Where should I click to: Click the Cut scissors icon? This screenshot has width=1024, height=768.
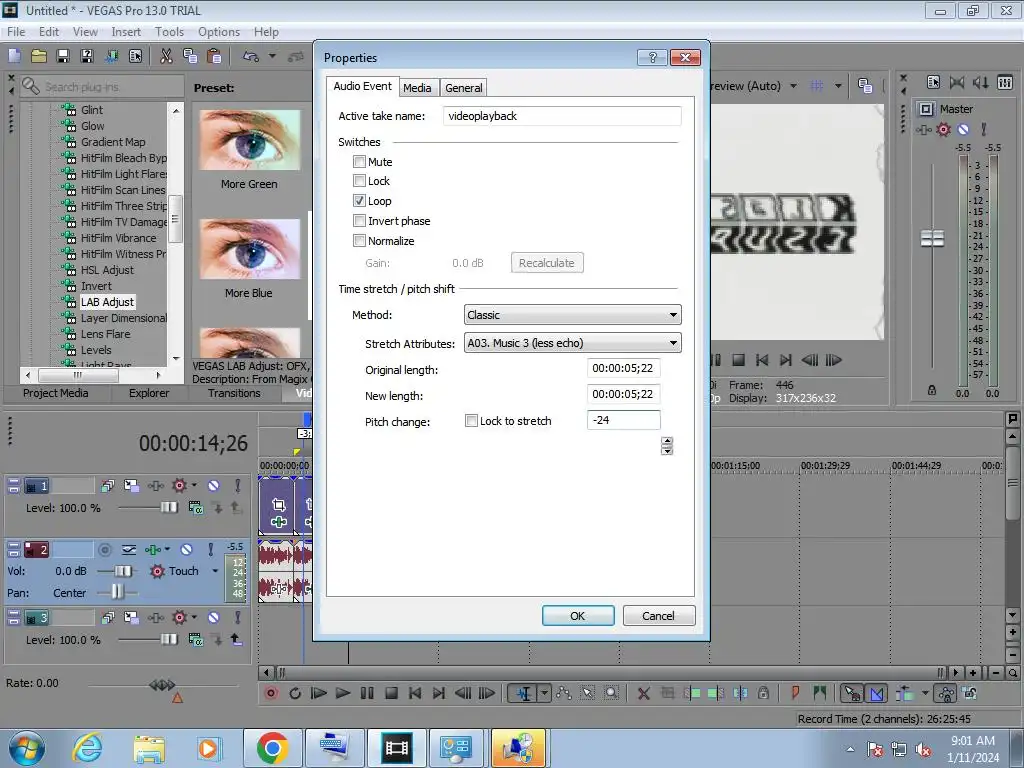point(166,56)
